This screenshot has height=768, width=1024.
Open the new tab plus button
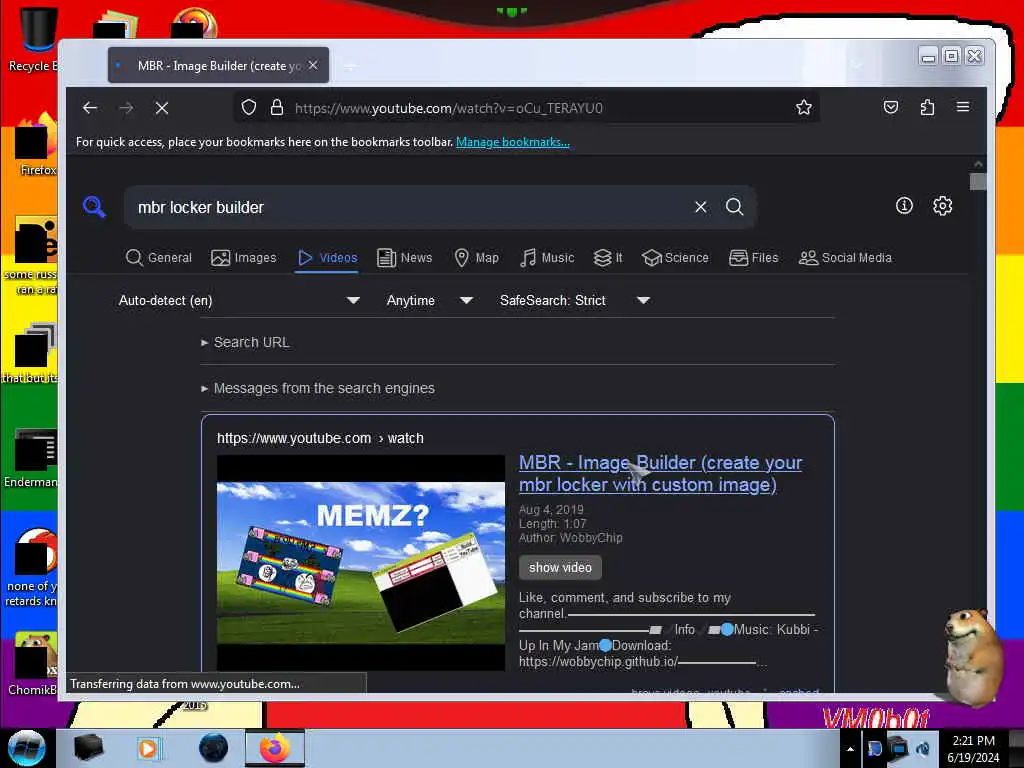(350, 65)
